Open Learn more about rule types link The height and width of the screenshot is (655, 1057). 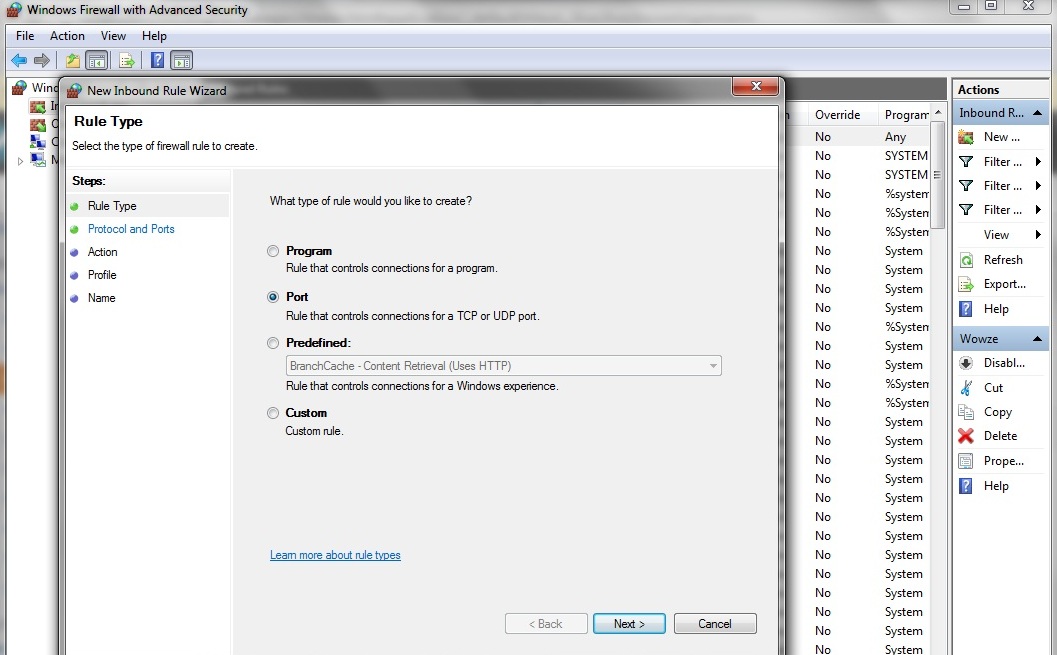(335, 555)
